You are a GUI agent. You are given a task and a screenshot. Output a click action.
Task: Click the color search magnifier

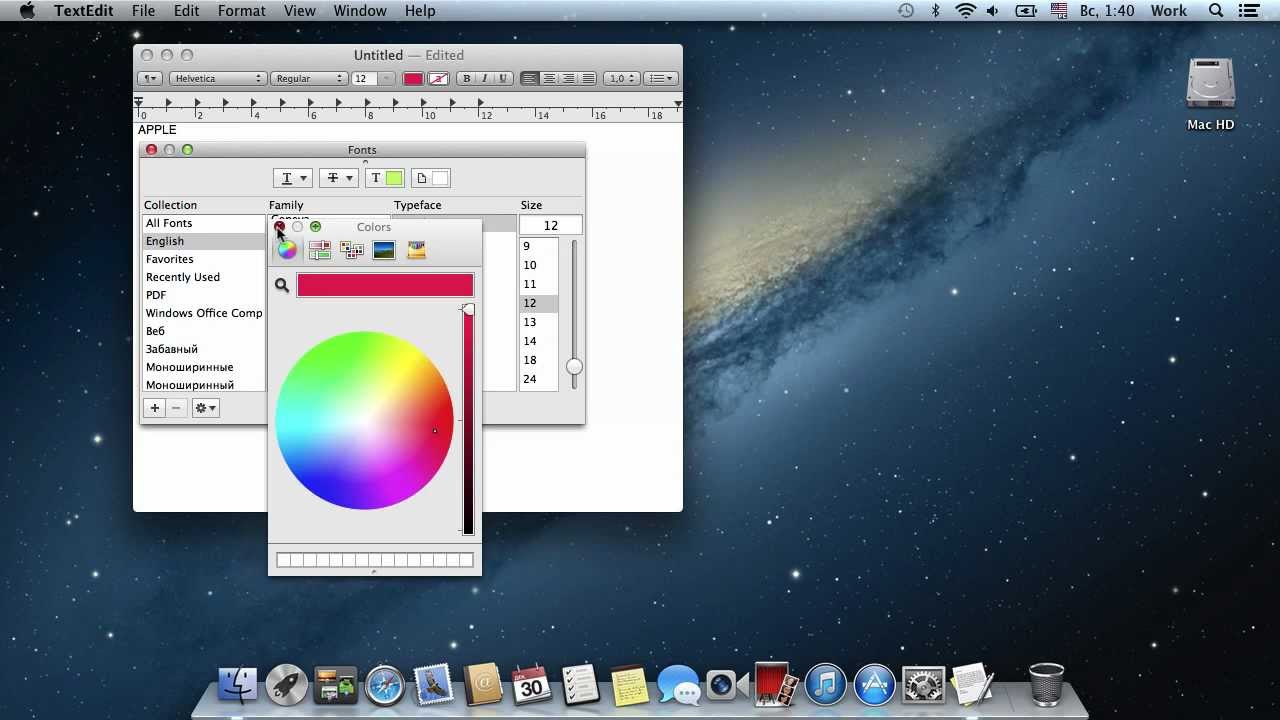[282, 286]
